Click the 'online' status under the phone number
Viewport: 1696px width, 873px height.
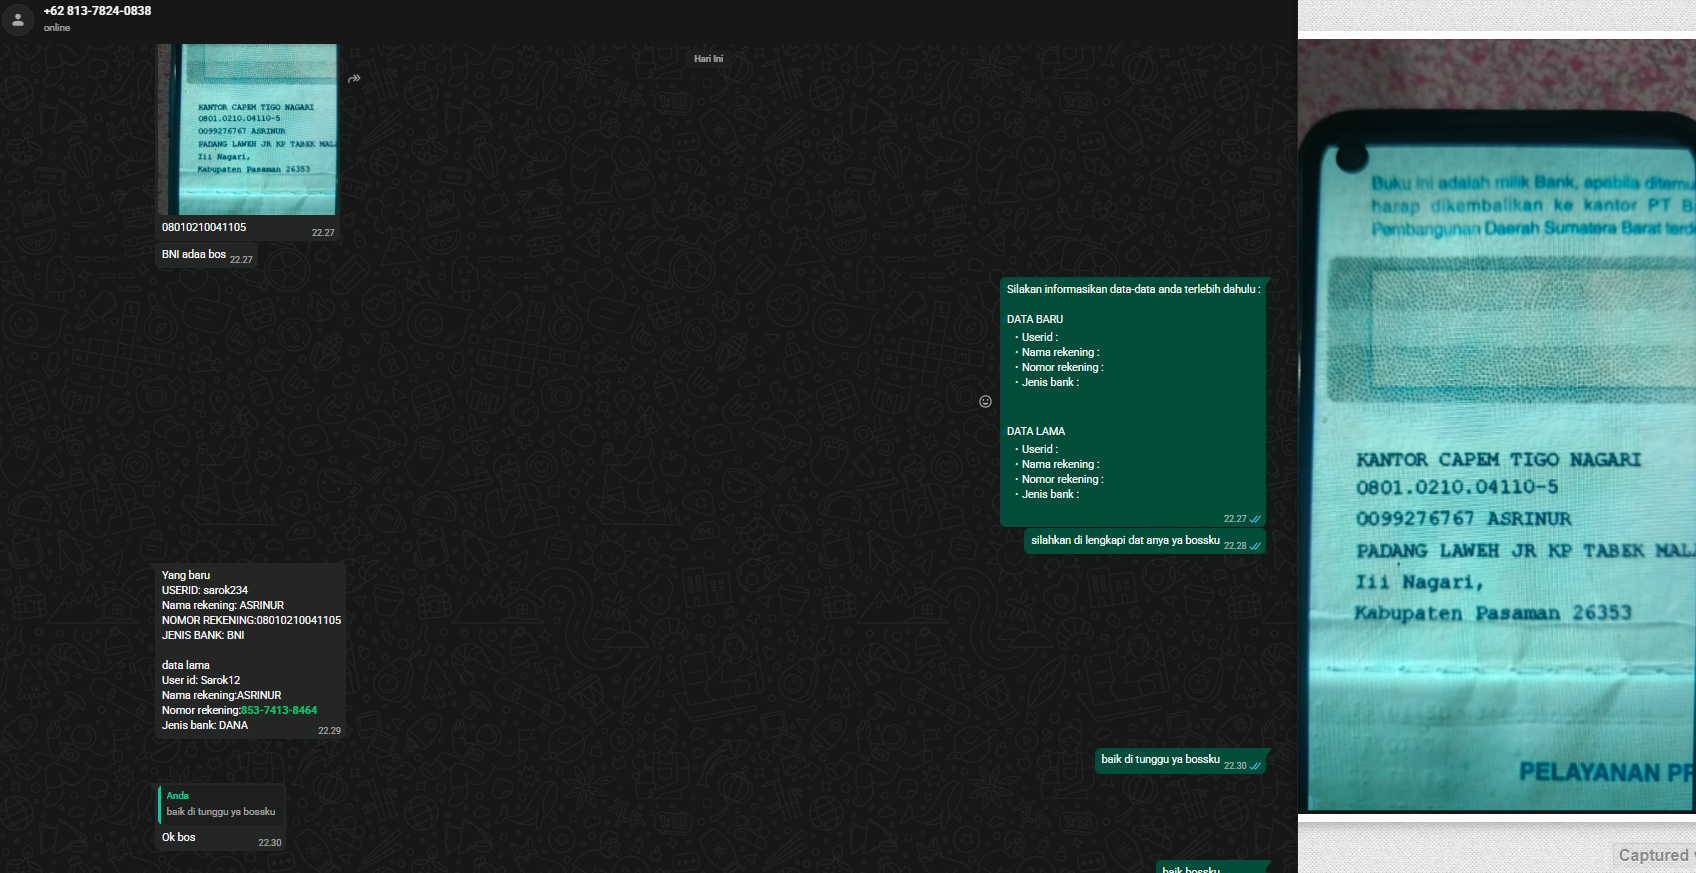[x=57, y=28]
